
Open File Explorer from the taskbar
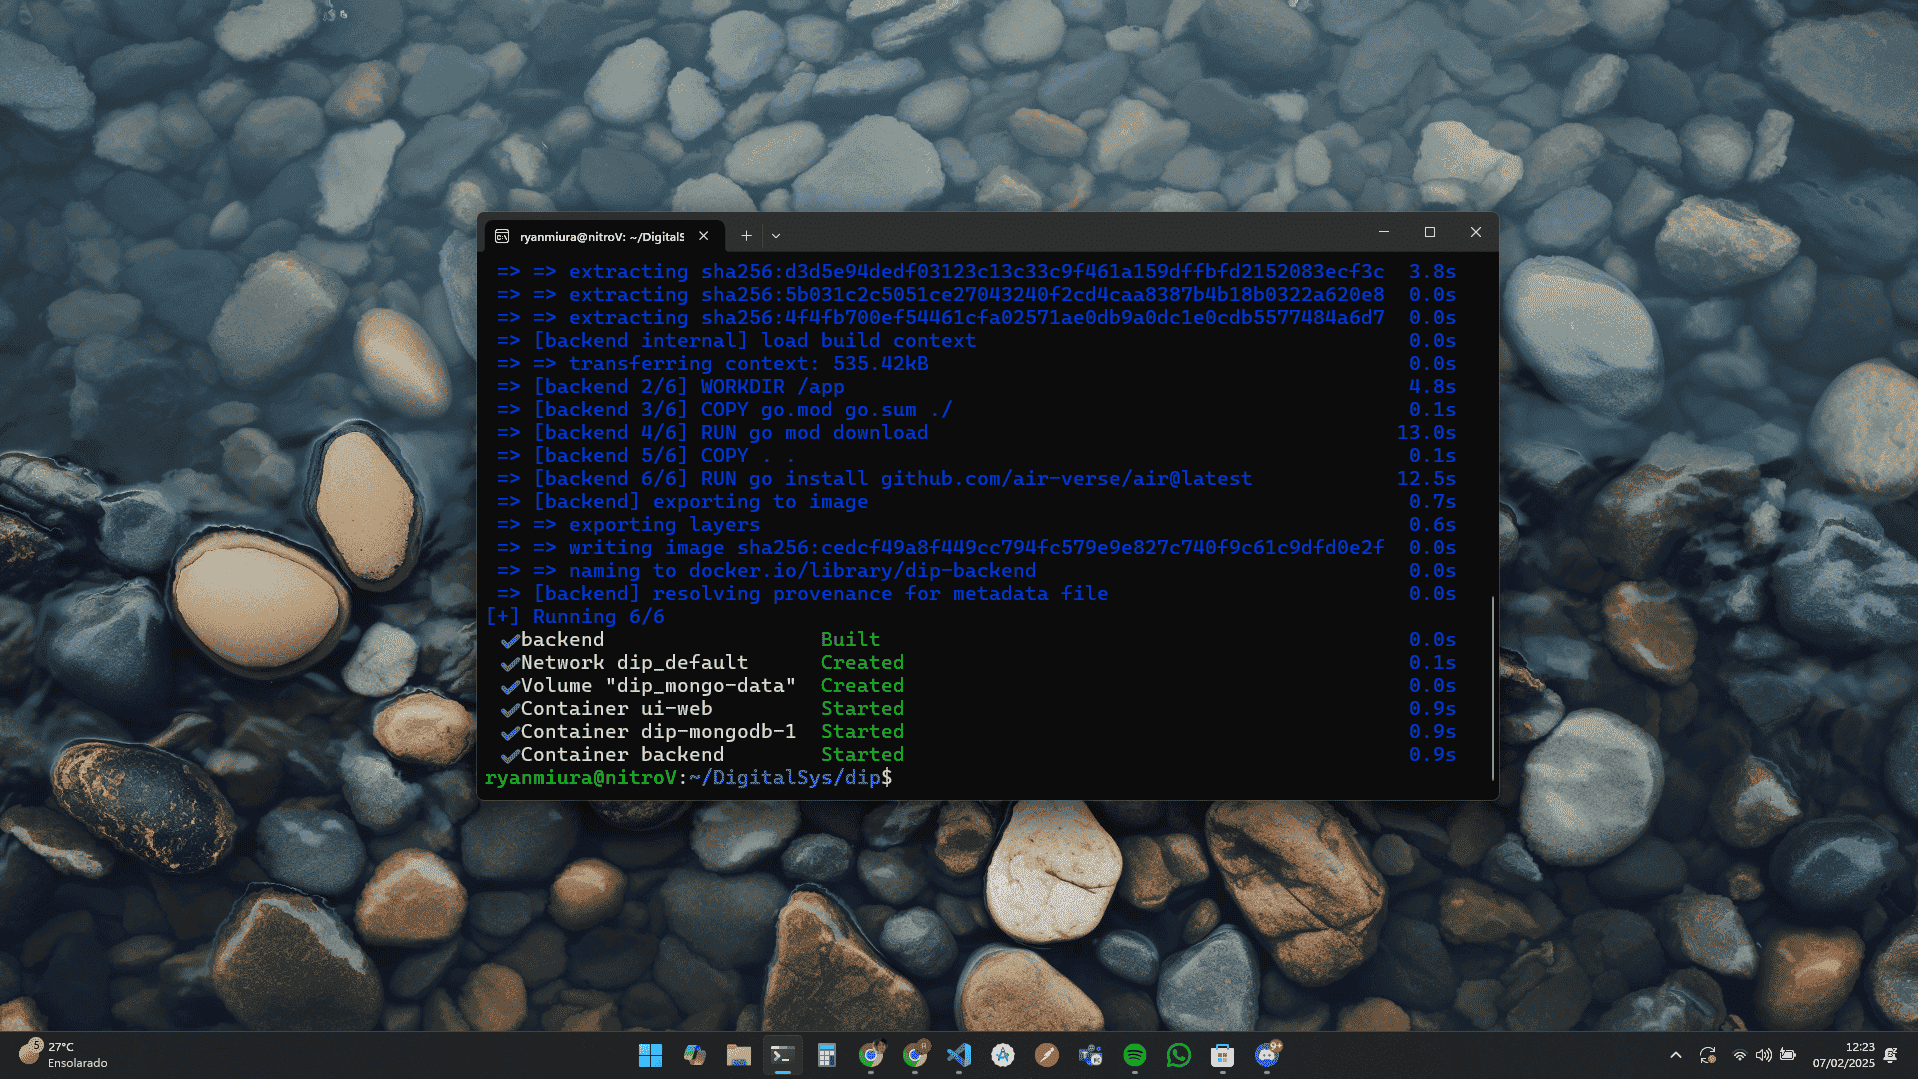[738, 1055]
